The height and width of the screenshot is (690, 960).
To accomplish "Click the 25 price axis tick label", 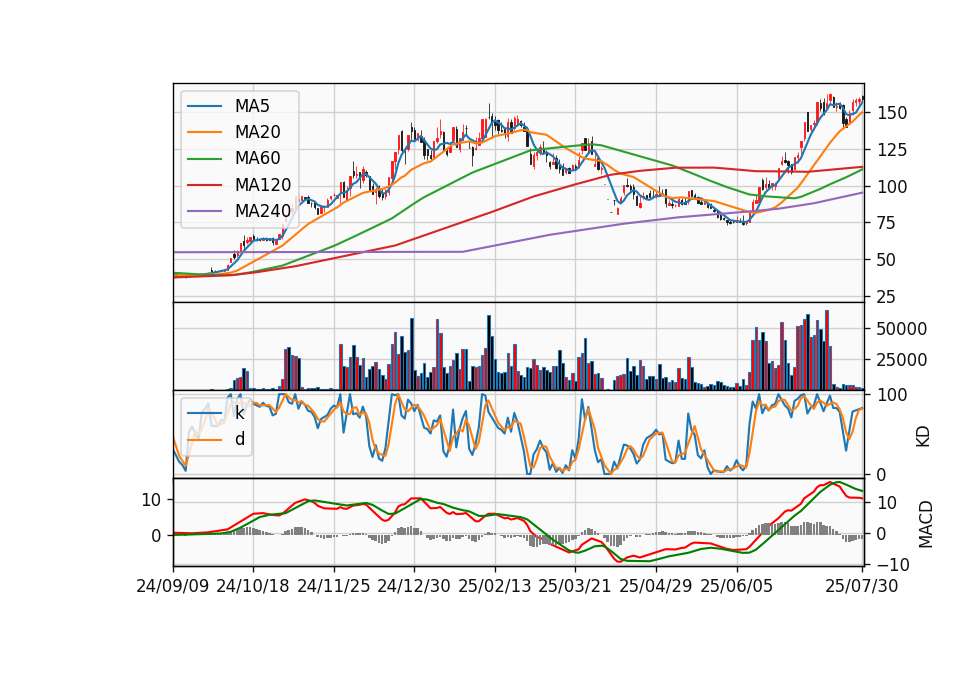I will pyautogui.click(x=887, y=297).
